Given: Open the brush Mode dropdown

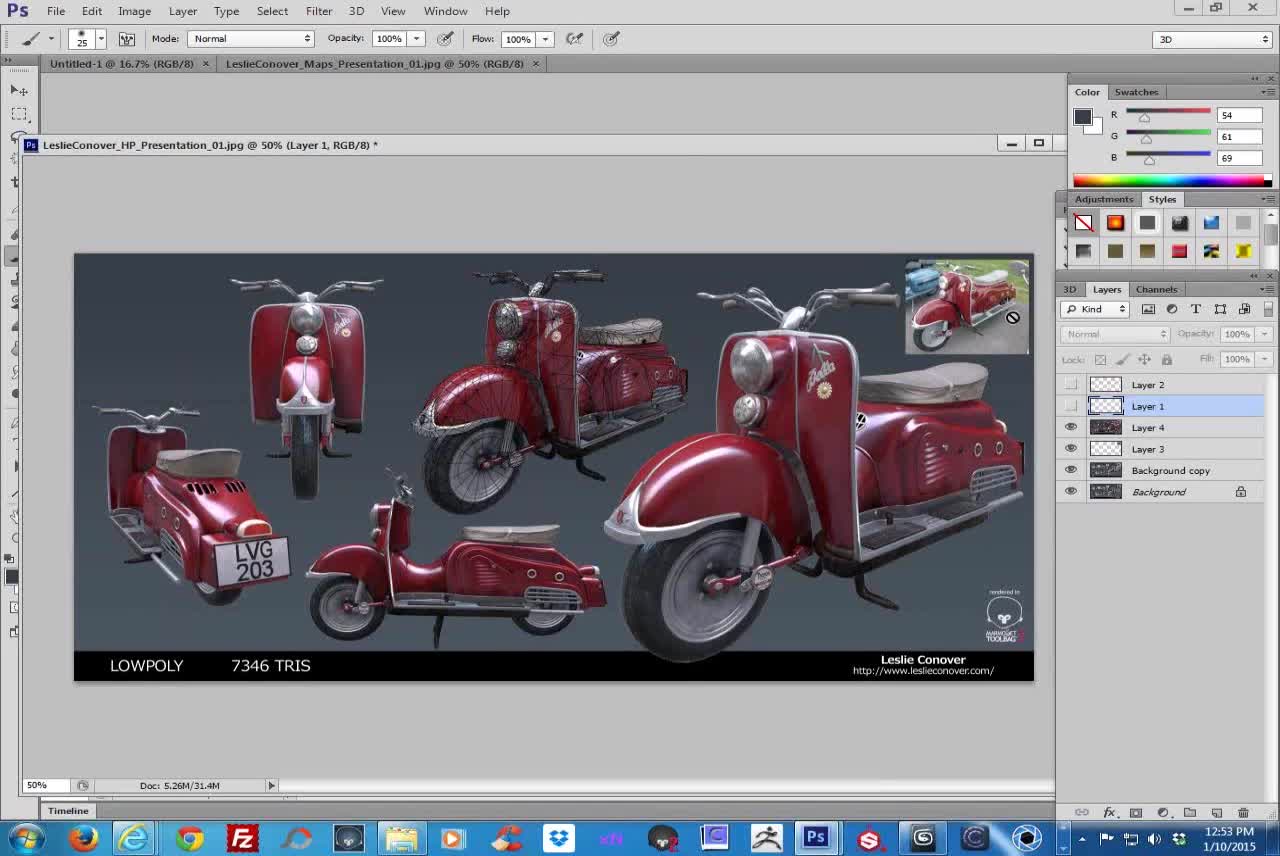Looking at the screenshot, I should pyautogui.click(x=251, y=39).
